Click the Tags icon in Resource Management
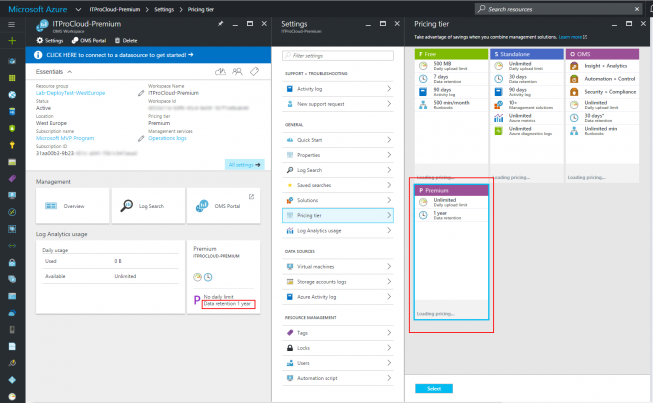Image resolution: width=653 pixels, height=403 pixels. coord(290,333)
